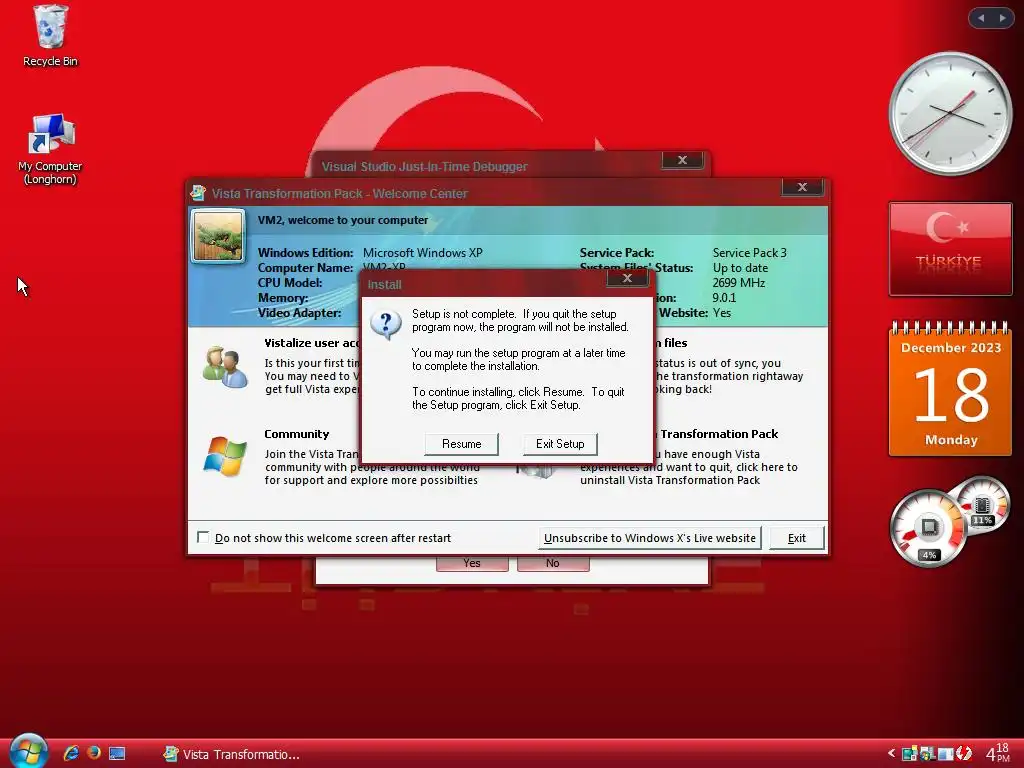Click the taskbar clock showing 4:18 PM
This screenshot has height=768, width=1024.
pos(997,753)
